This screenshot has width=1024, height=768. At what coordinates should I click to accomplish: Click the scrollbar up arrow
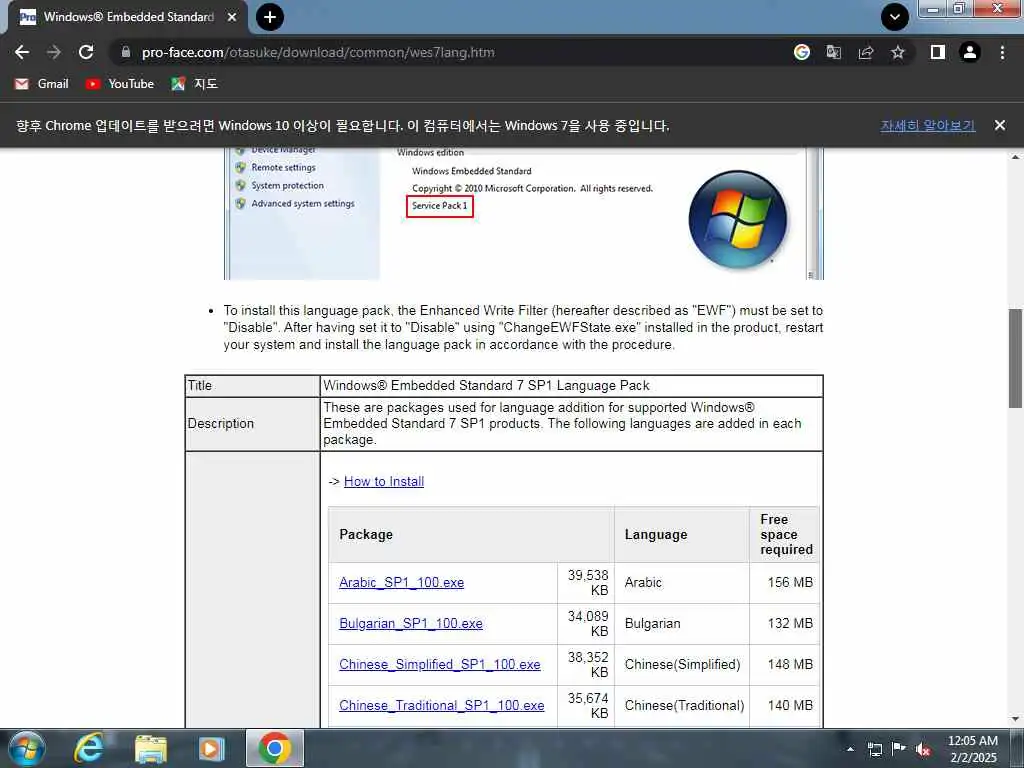[x=1015, y=157]
